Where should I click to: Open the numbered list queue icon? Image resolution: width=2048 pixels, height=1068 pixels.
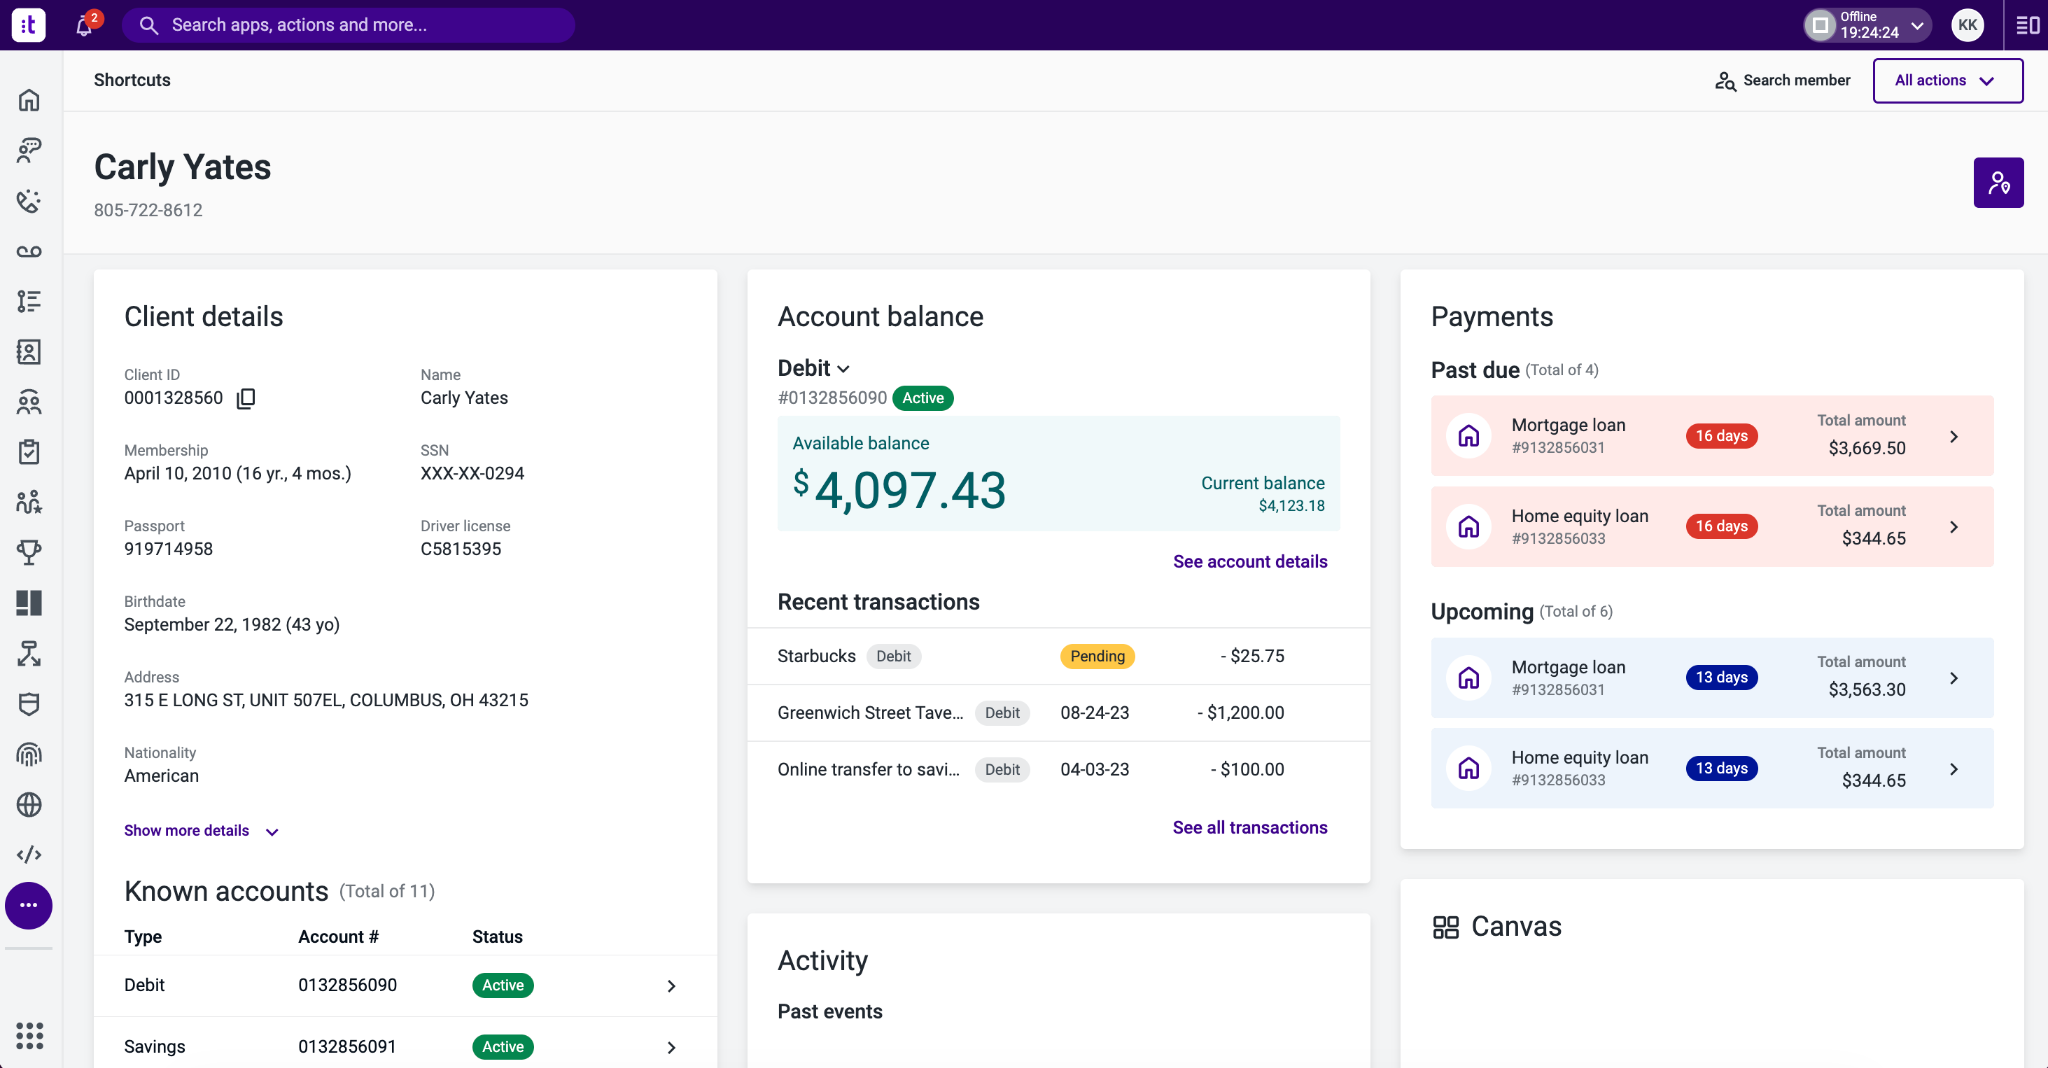[x=29, y=301]
